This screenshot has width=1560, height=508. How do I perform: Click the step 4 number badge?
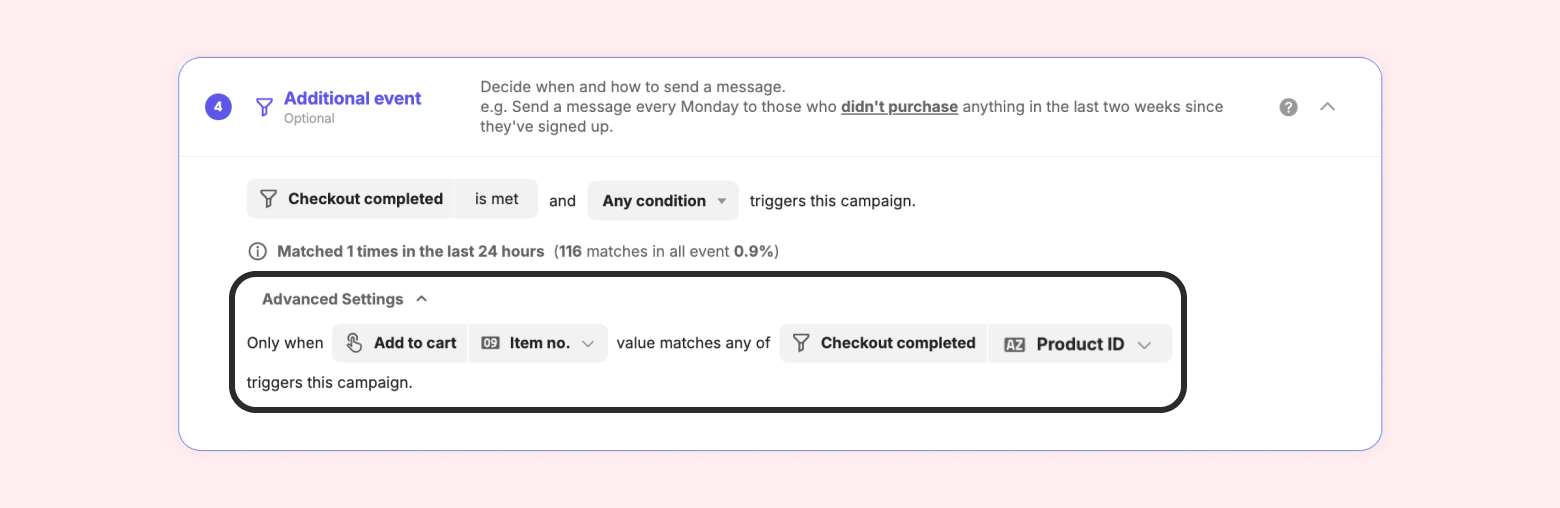pyautogui.click(x=218, y=107)
